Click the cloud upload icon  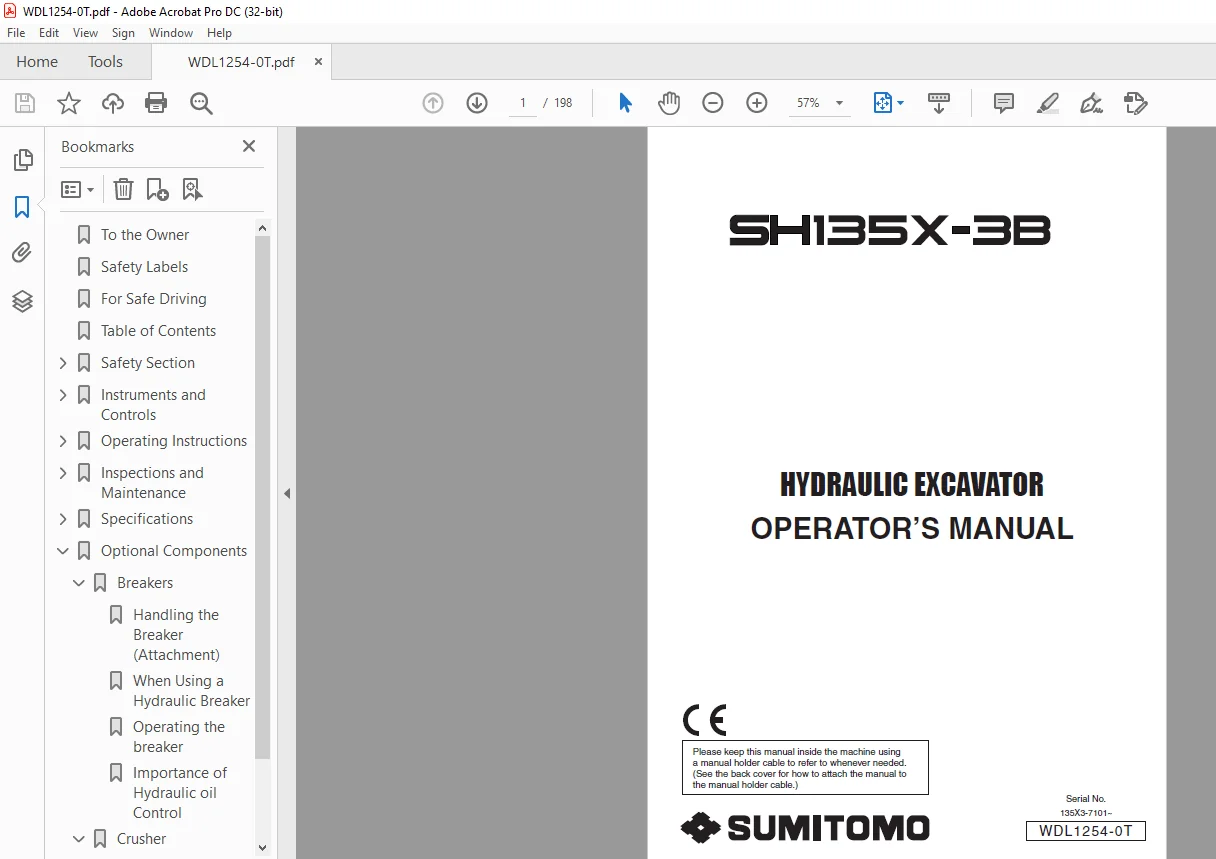pos(113,103)
